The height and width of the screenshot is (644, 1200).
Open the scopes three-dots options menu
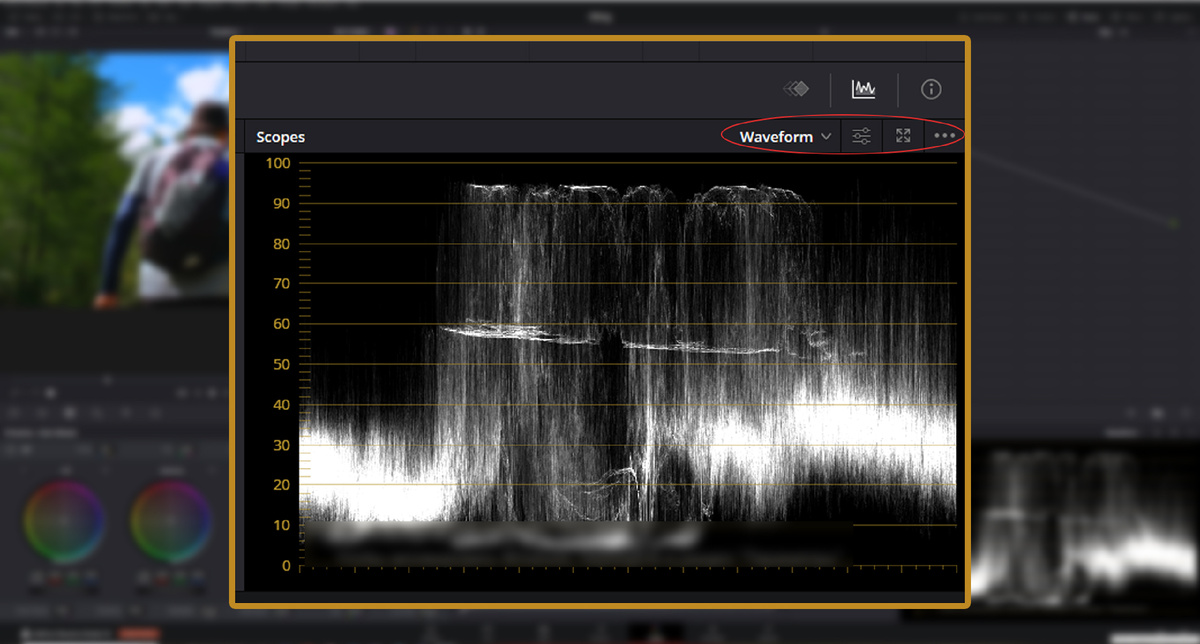coord(945,136)
